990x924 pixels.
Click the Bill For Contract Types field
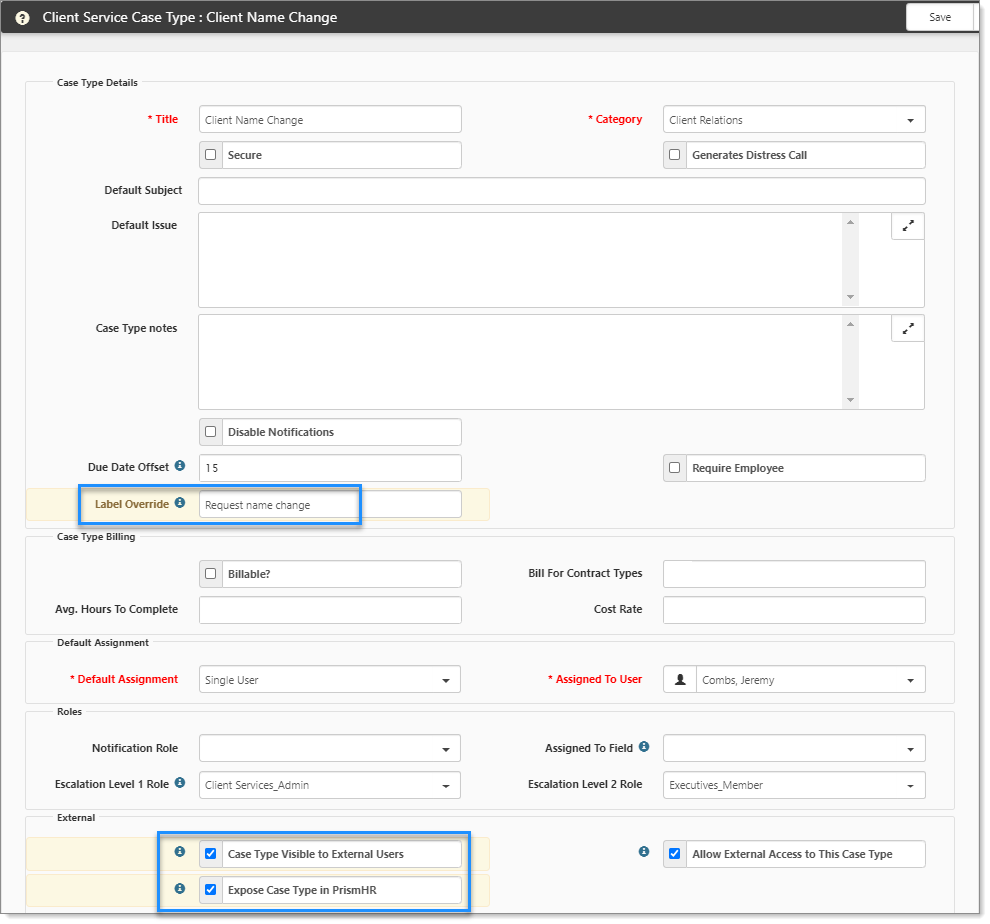[794, 574]
